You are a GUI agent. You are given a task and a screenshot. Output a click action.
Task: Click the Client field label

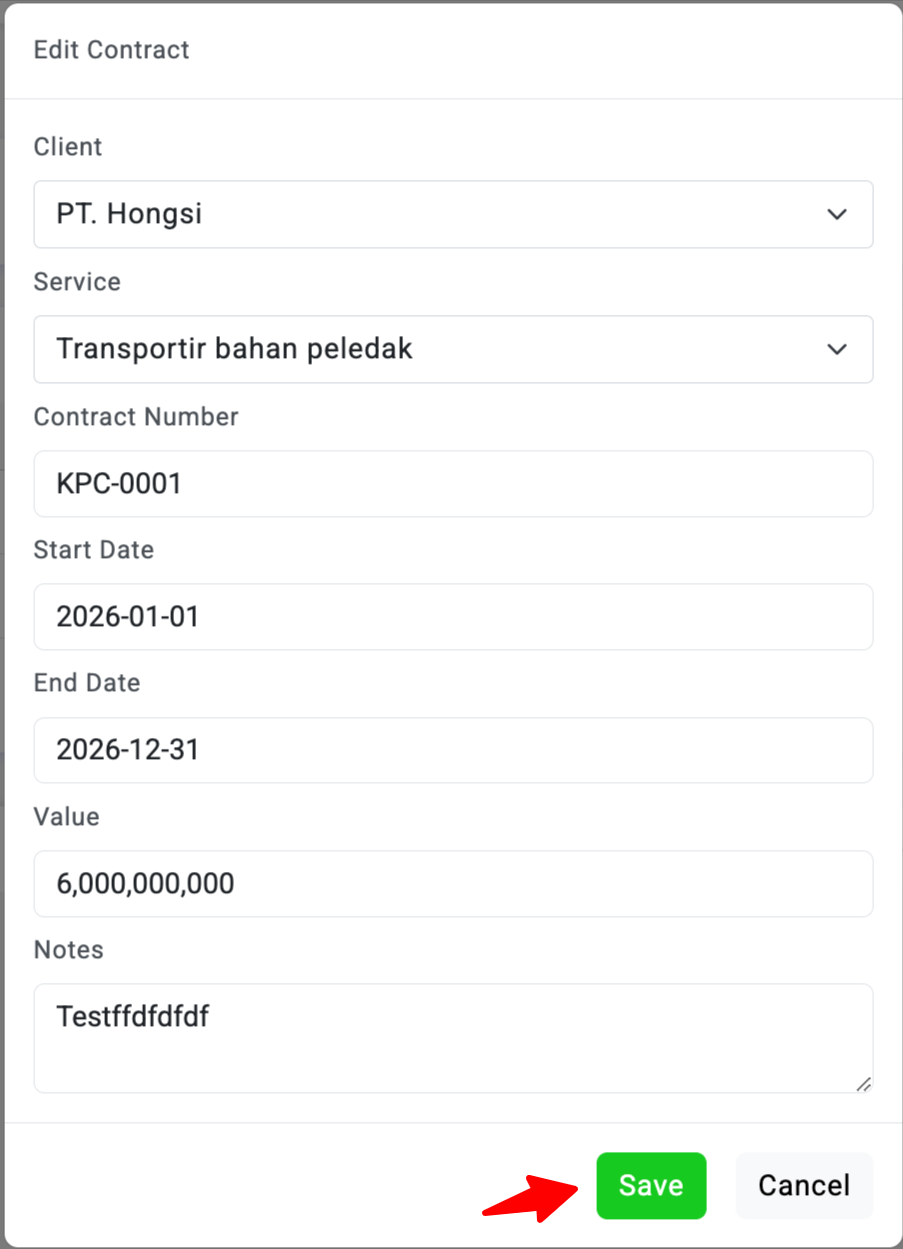pos(68,147)
